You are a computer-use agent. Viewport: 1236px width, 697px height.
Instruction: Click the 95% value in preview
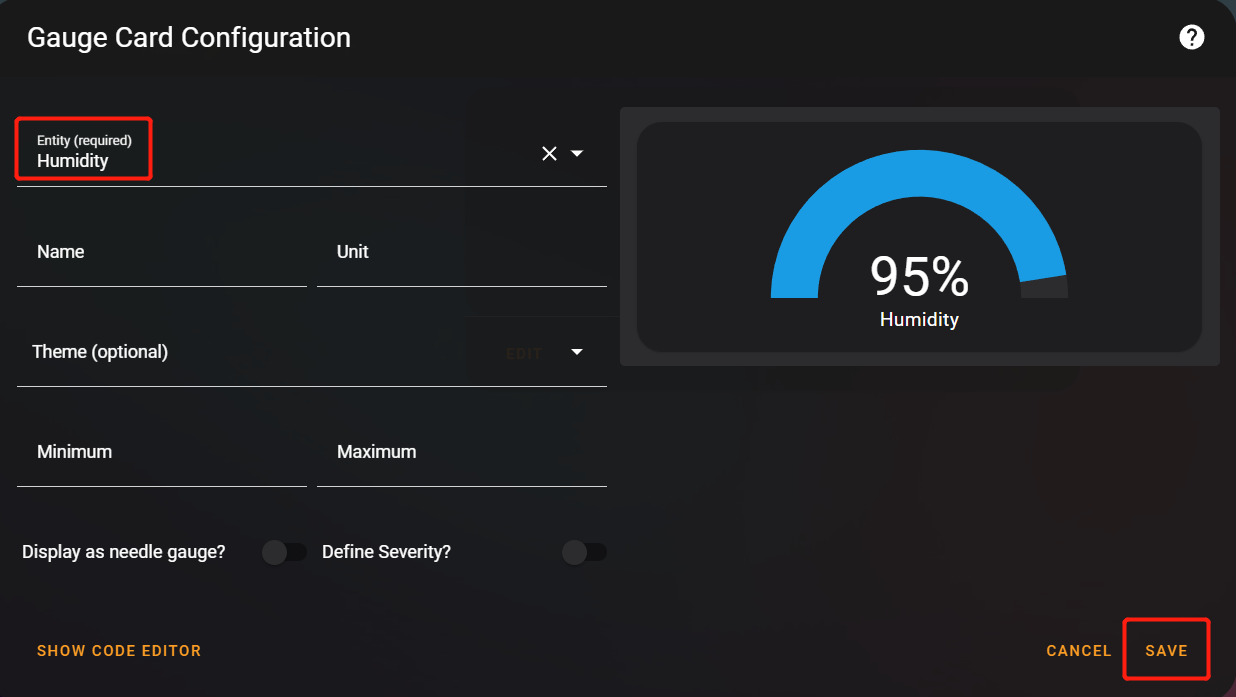[x=919, y=277]
